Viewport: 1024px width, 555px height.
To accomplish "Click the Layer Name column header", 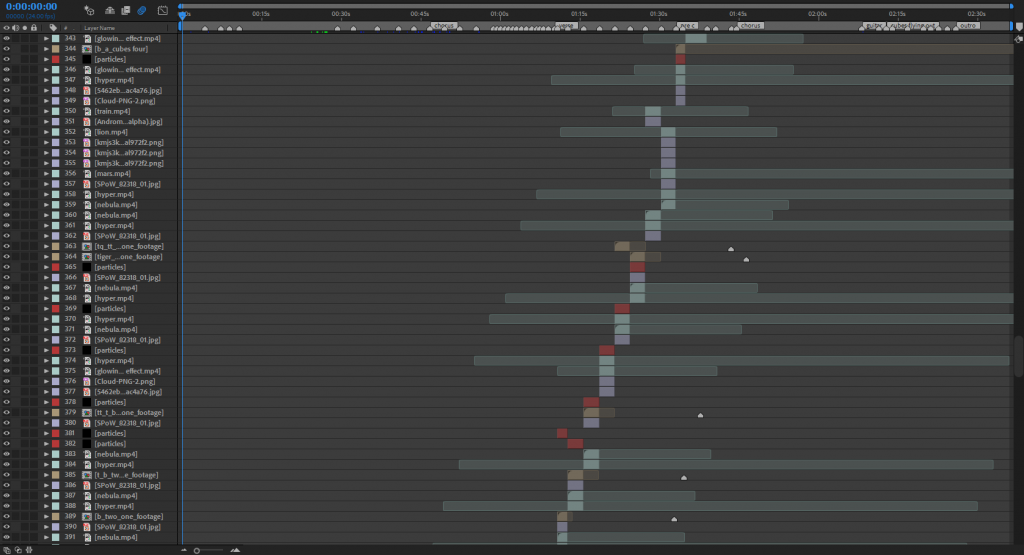I will (x=99, y=28).
